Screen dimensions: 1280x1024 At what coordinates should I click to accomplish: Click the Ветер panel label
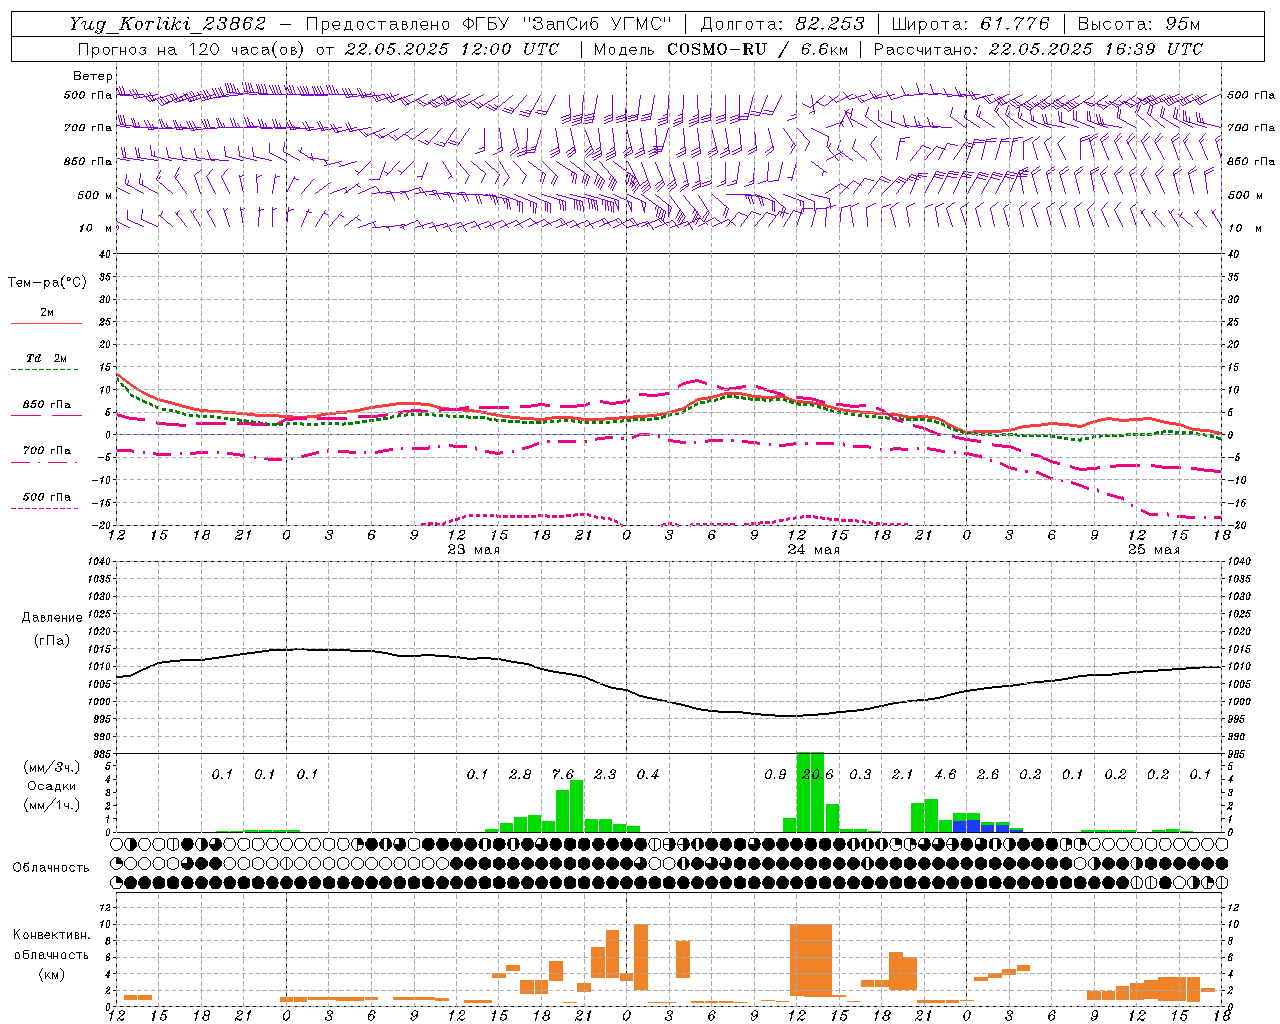92,76
